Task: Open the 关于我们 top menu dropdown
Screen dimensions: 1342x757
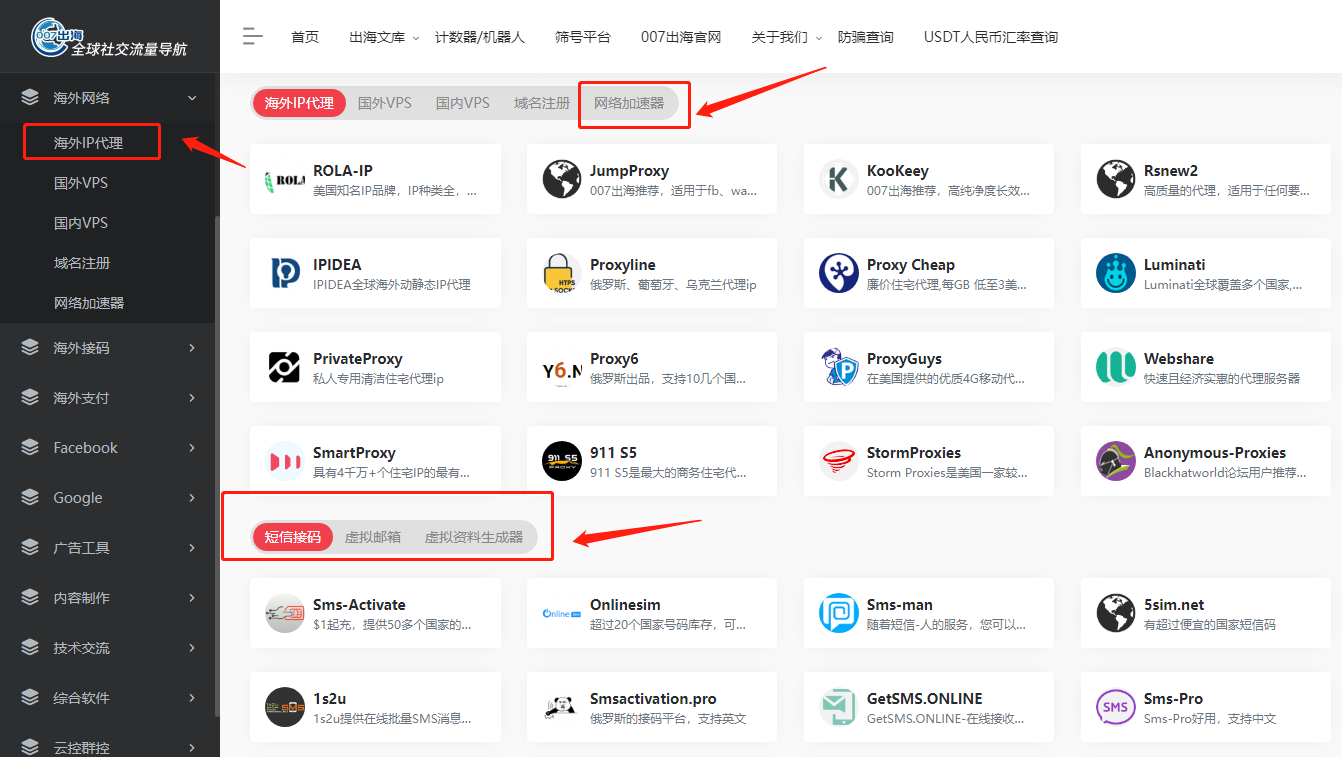Action: (x=786, y=37)
